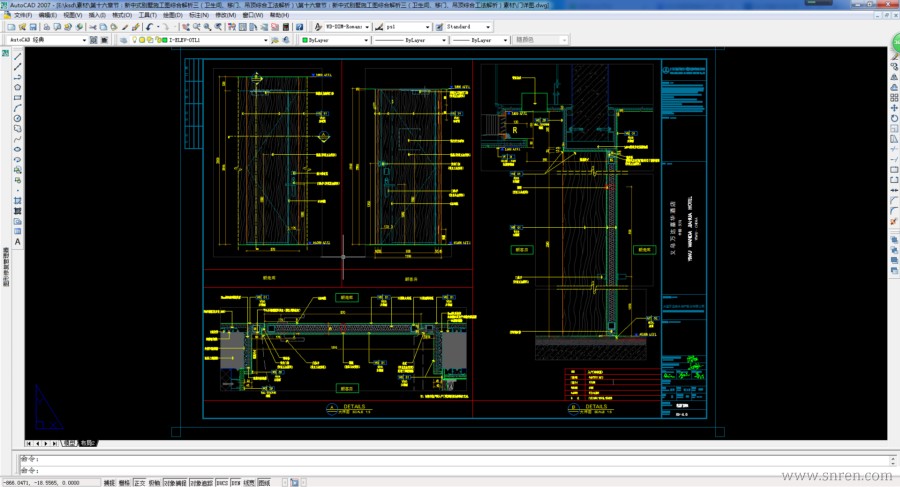Viewport: 900px width, 487px height.
Task: Click the Pan realtime icon
Action: point(185,27)
